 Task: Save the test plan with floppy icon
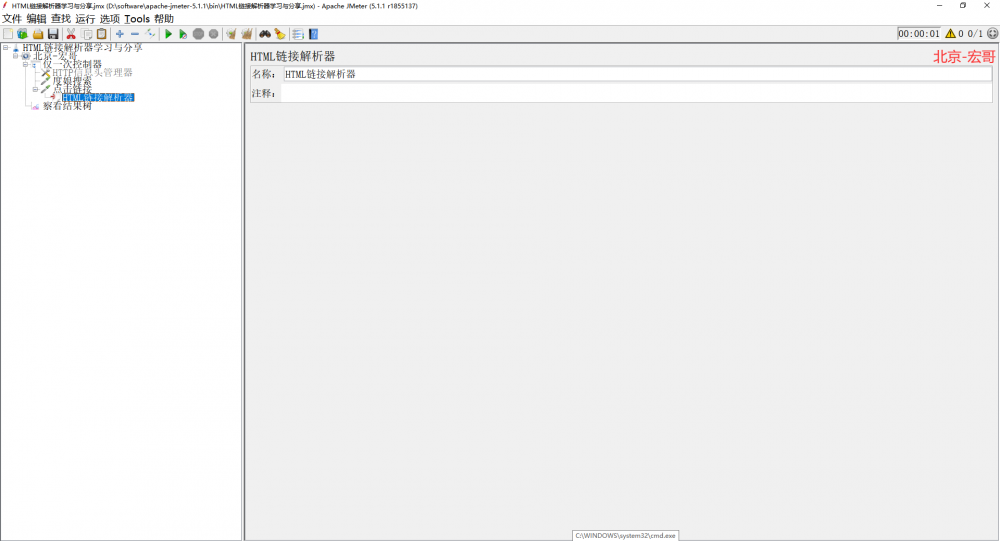[53, 34]
